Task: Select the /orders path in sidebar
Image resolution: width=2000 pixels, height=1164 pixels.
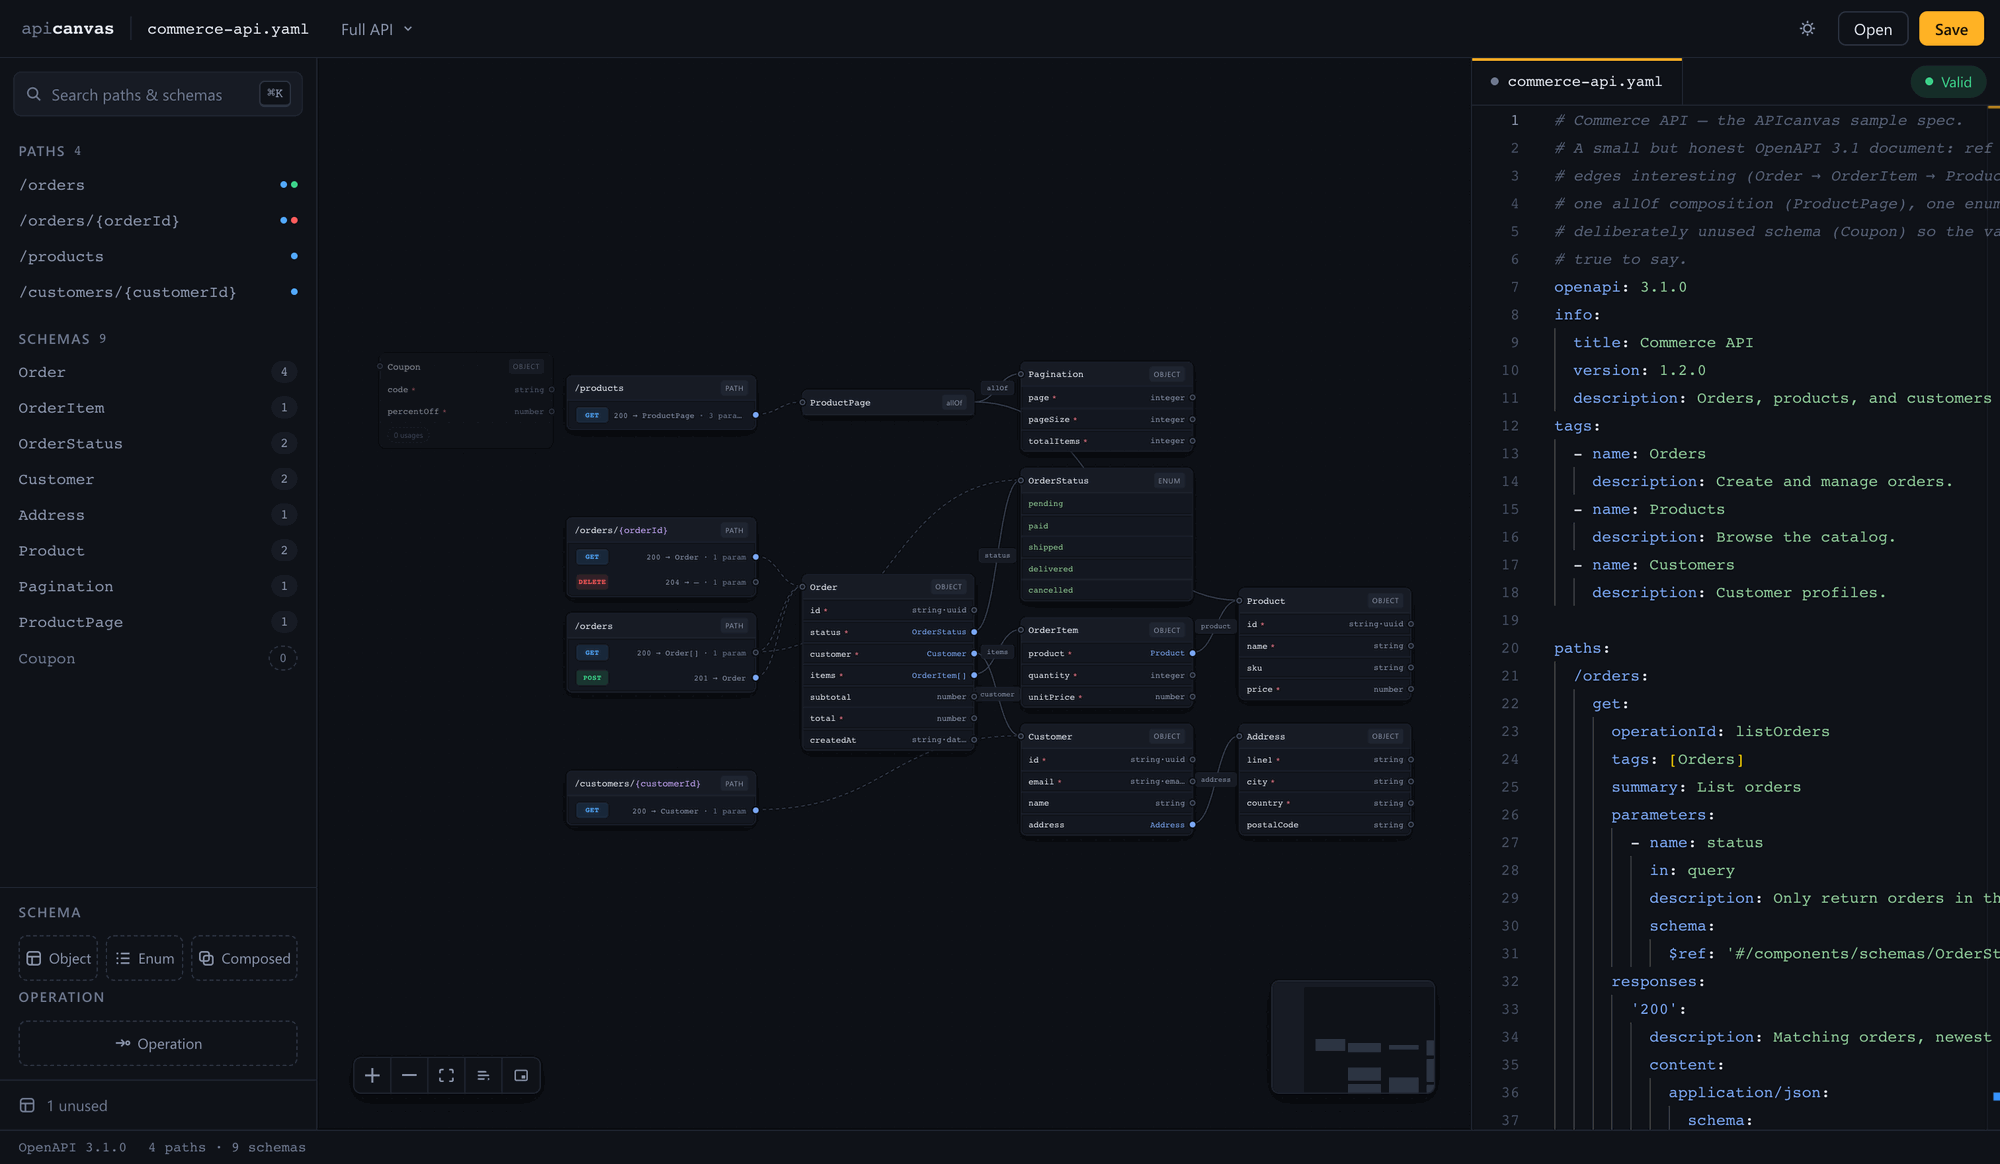Action: click(158, 185)
